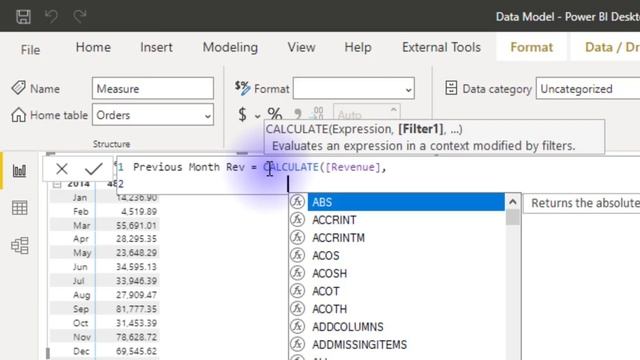Click the Undo arrow icon

pyautogui.click(x=51, y=16)
